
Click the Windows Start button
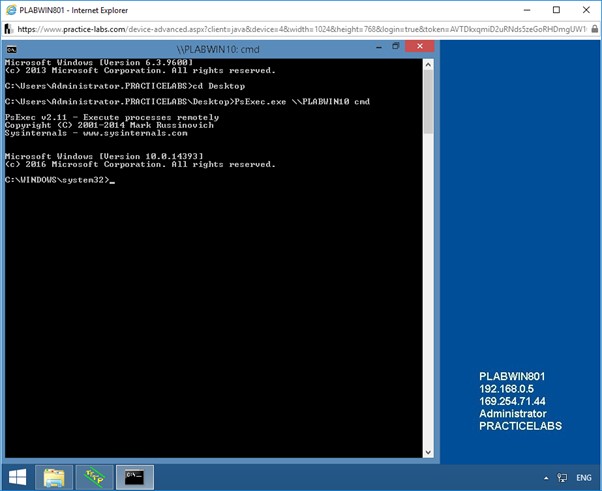pyautogui.click(x=17, y=478)
